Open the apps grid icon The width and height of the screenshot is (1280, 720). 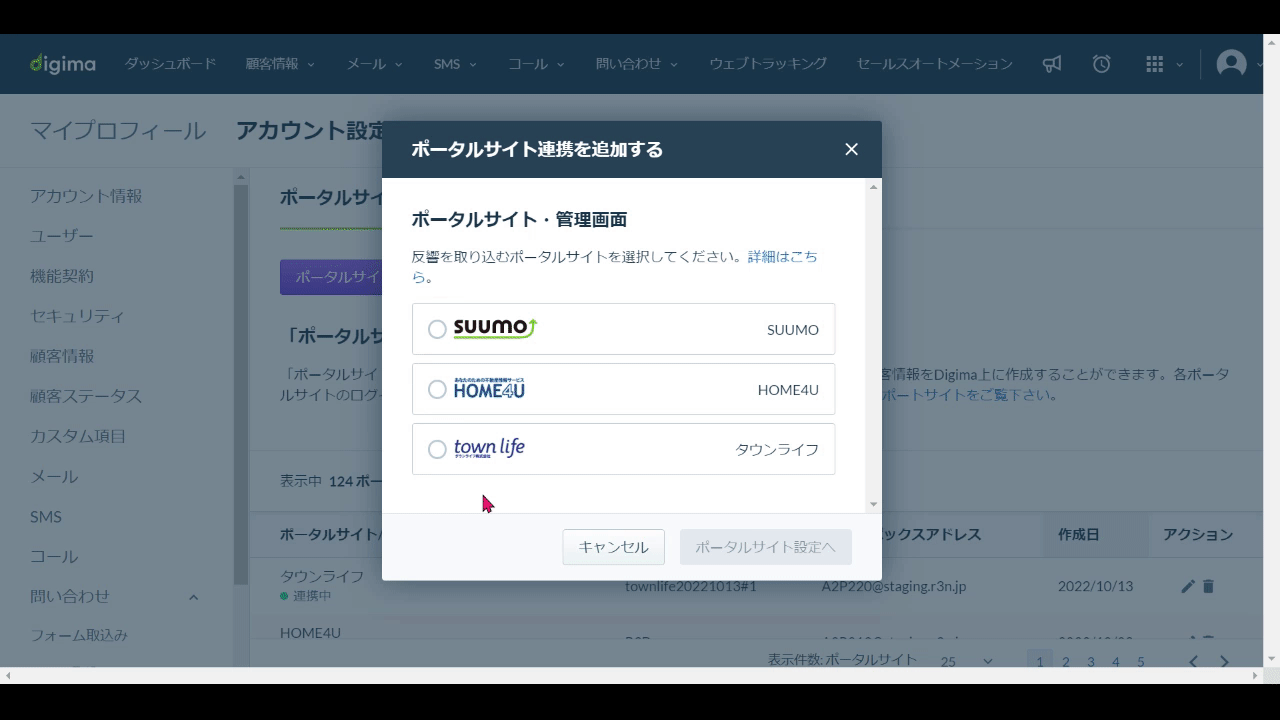coord(1155,64)
